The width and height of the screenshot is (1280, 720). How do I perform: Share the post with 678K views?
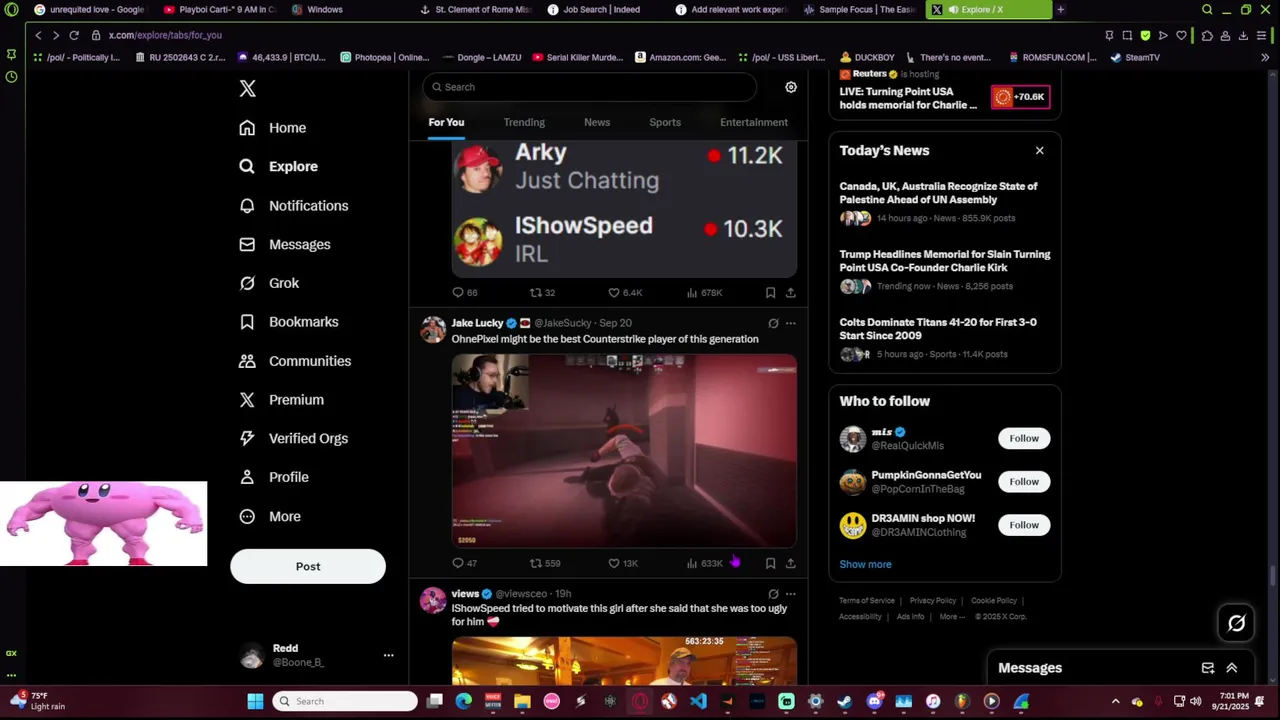coord(790,293)
